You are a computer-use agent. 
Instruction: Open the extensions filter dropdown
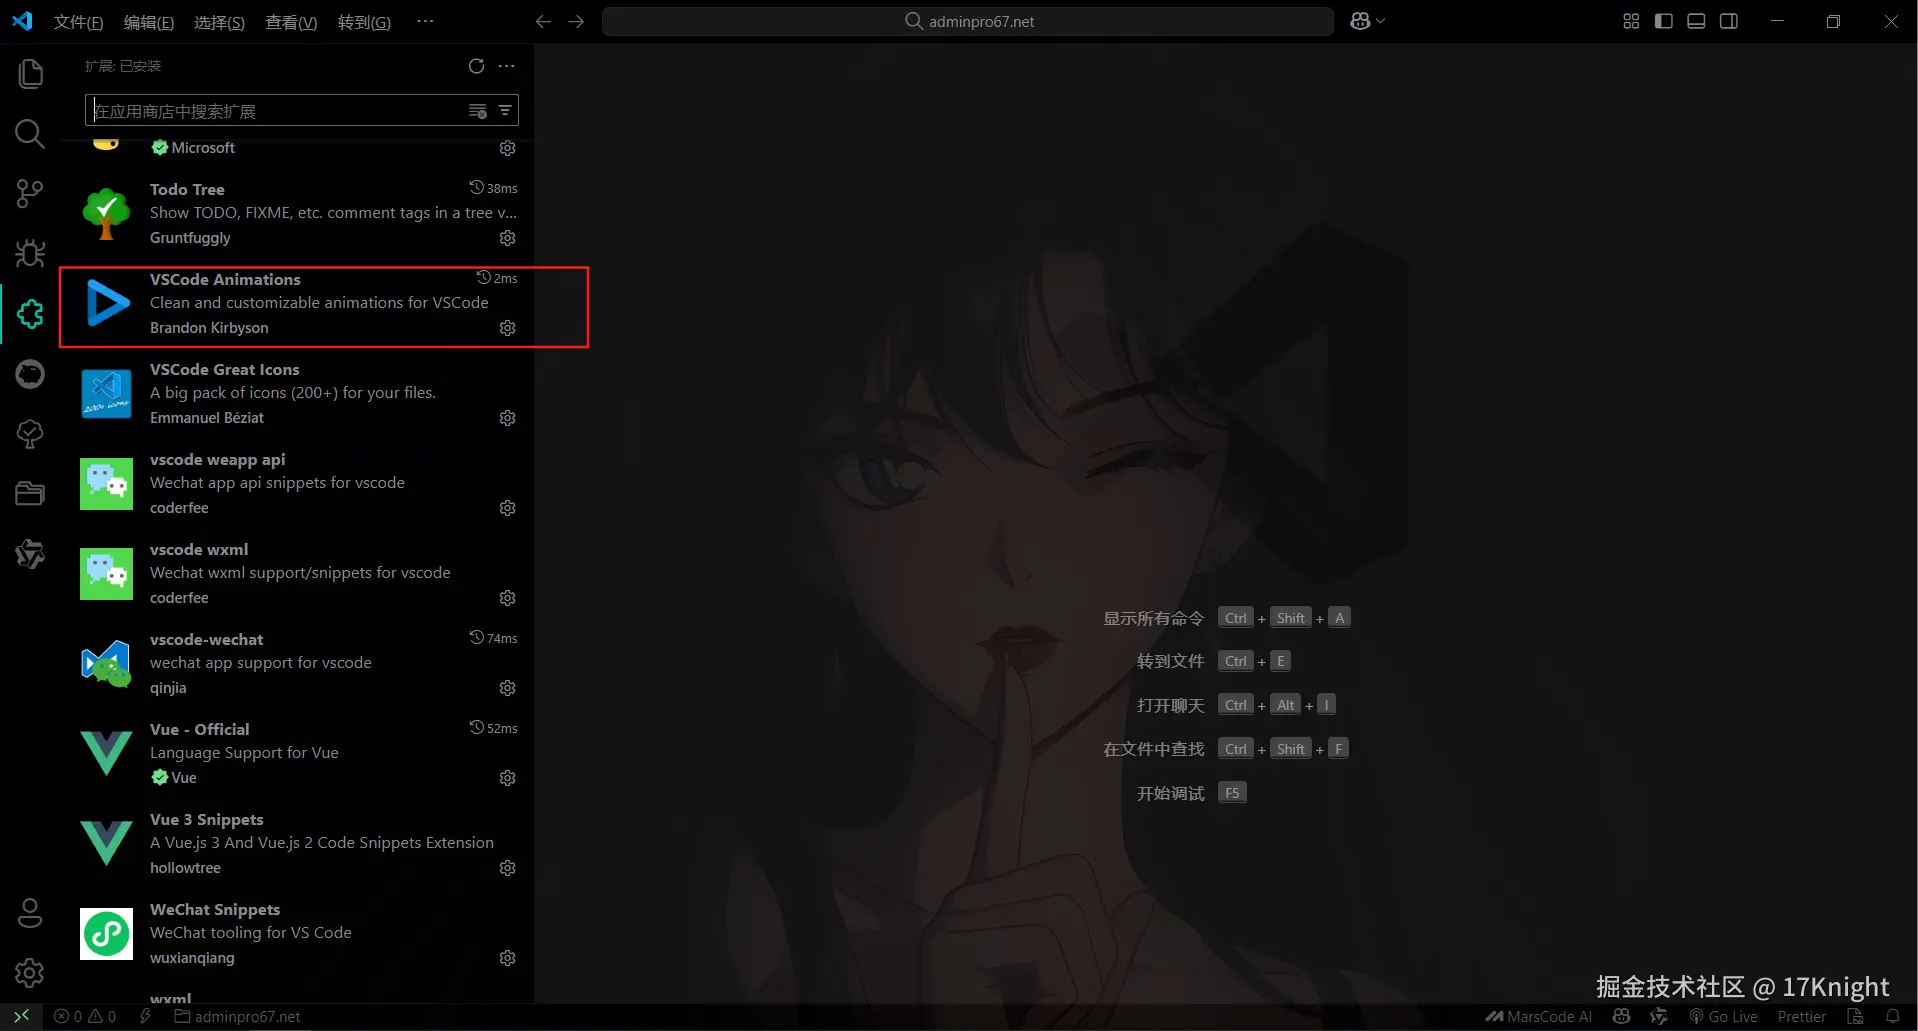click(504, 110)
